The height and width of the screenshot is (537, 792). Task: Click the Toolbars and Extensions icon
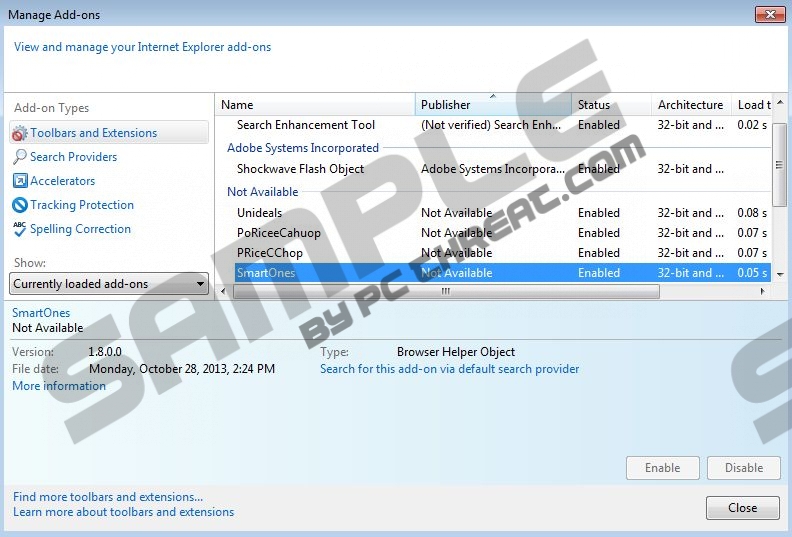point(19,133)
